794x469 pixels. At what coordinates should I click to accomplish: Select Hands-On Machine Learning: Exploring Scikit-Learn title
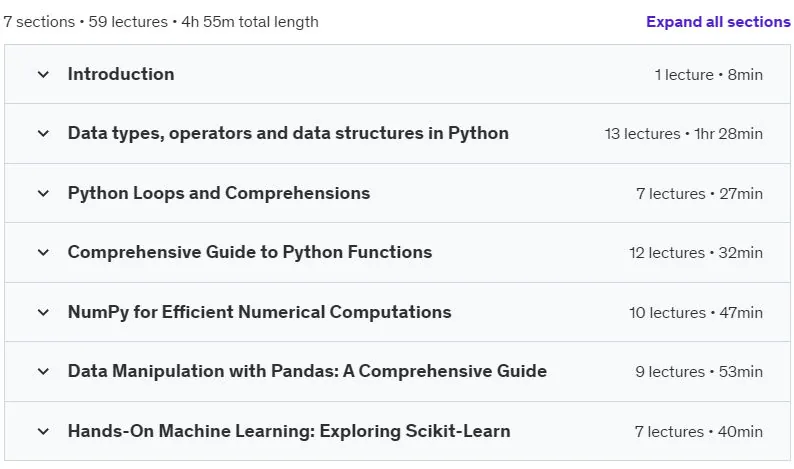point(289,431)
